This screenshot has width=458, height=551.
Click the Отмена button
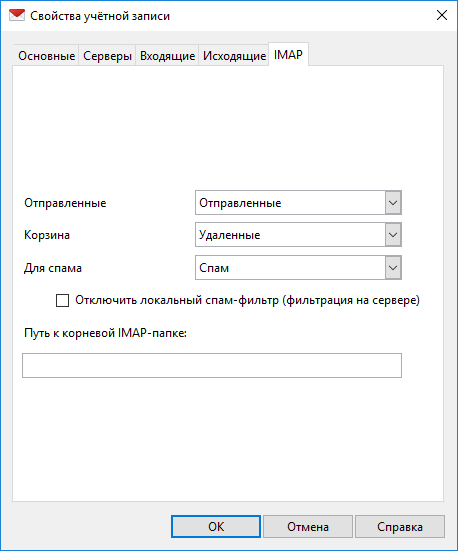308,526
